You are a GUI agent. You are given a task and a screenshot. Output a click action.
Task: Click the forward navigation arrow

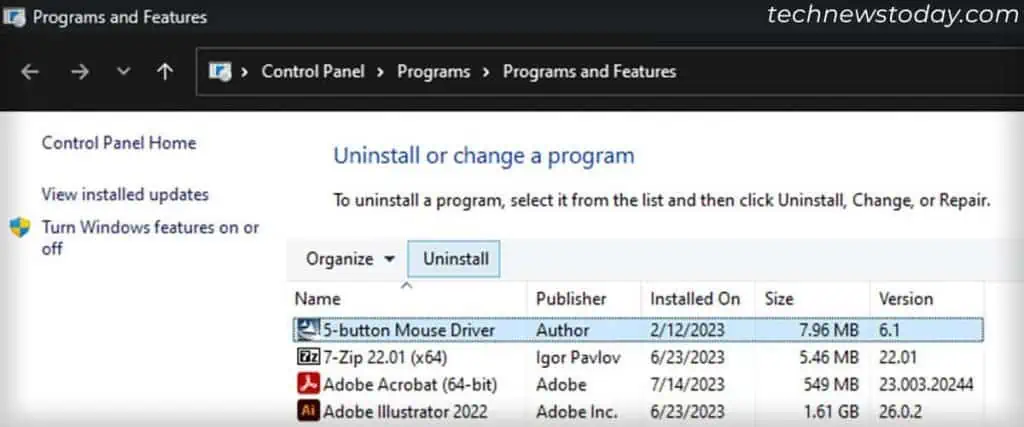(80, 72)
